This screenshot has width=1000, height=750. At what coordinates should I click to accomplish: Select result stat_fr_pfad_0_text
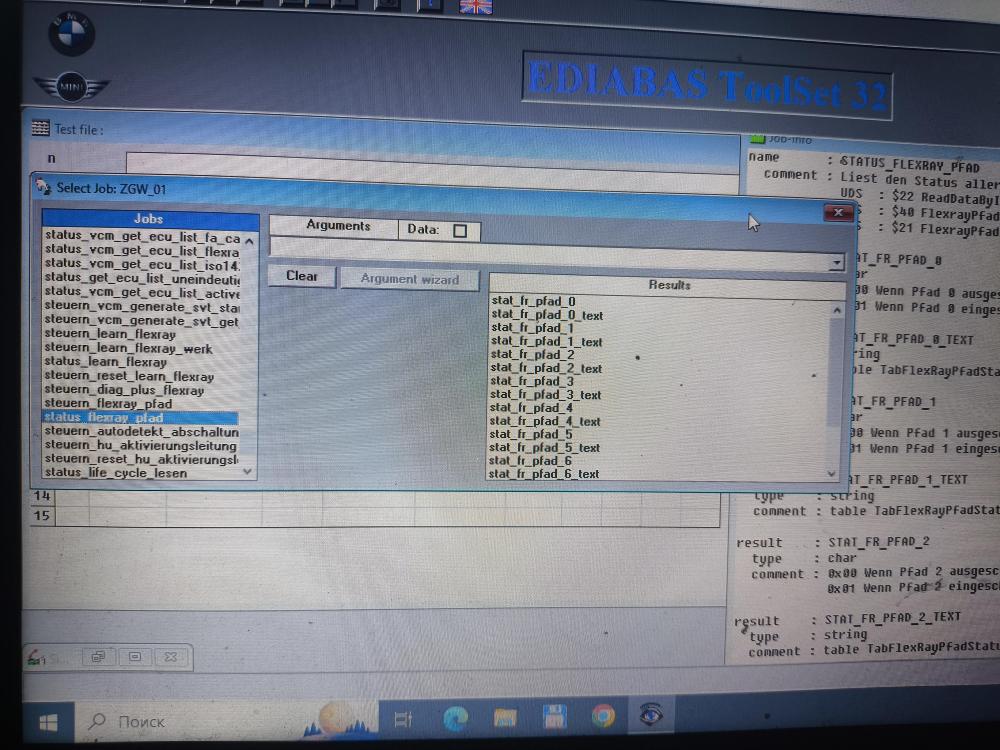(547, 315)
